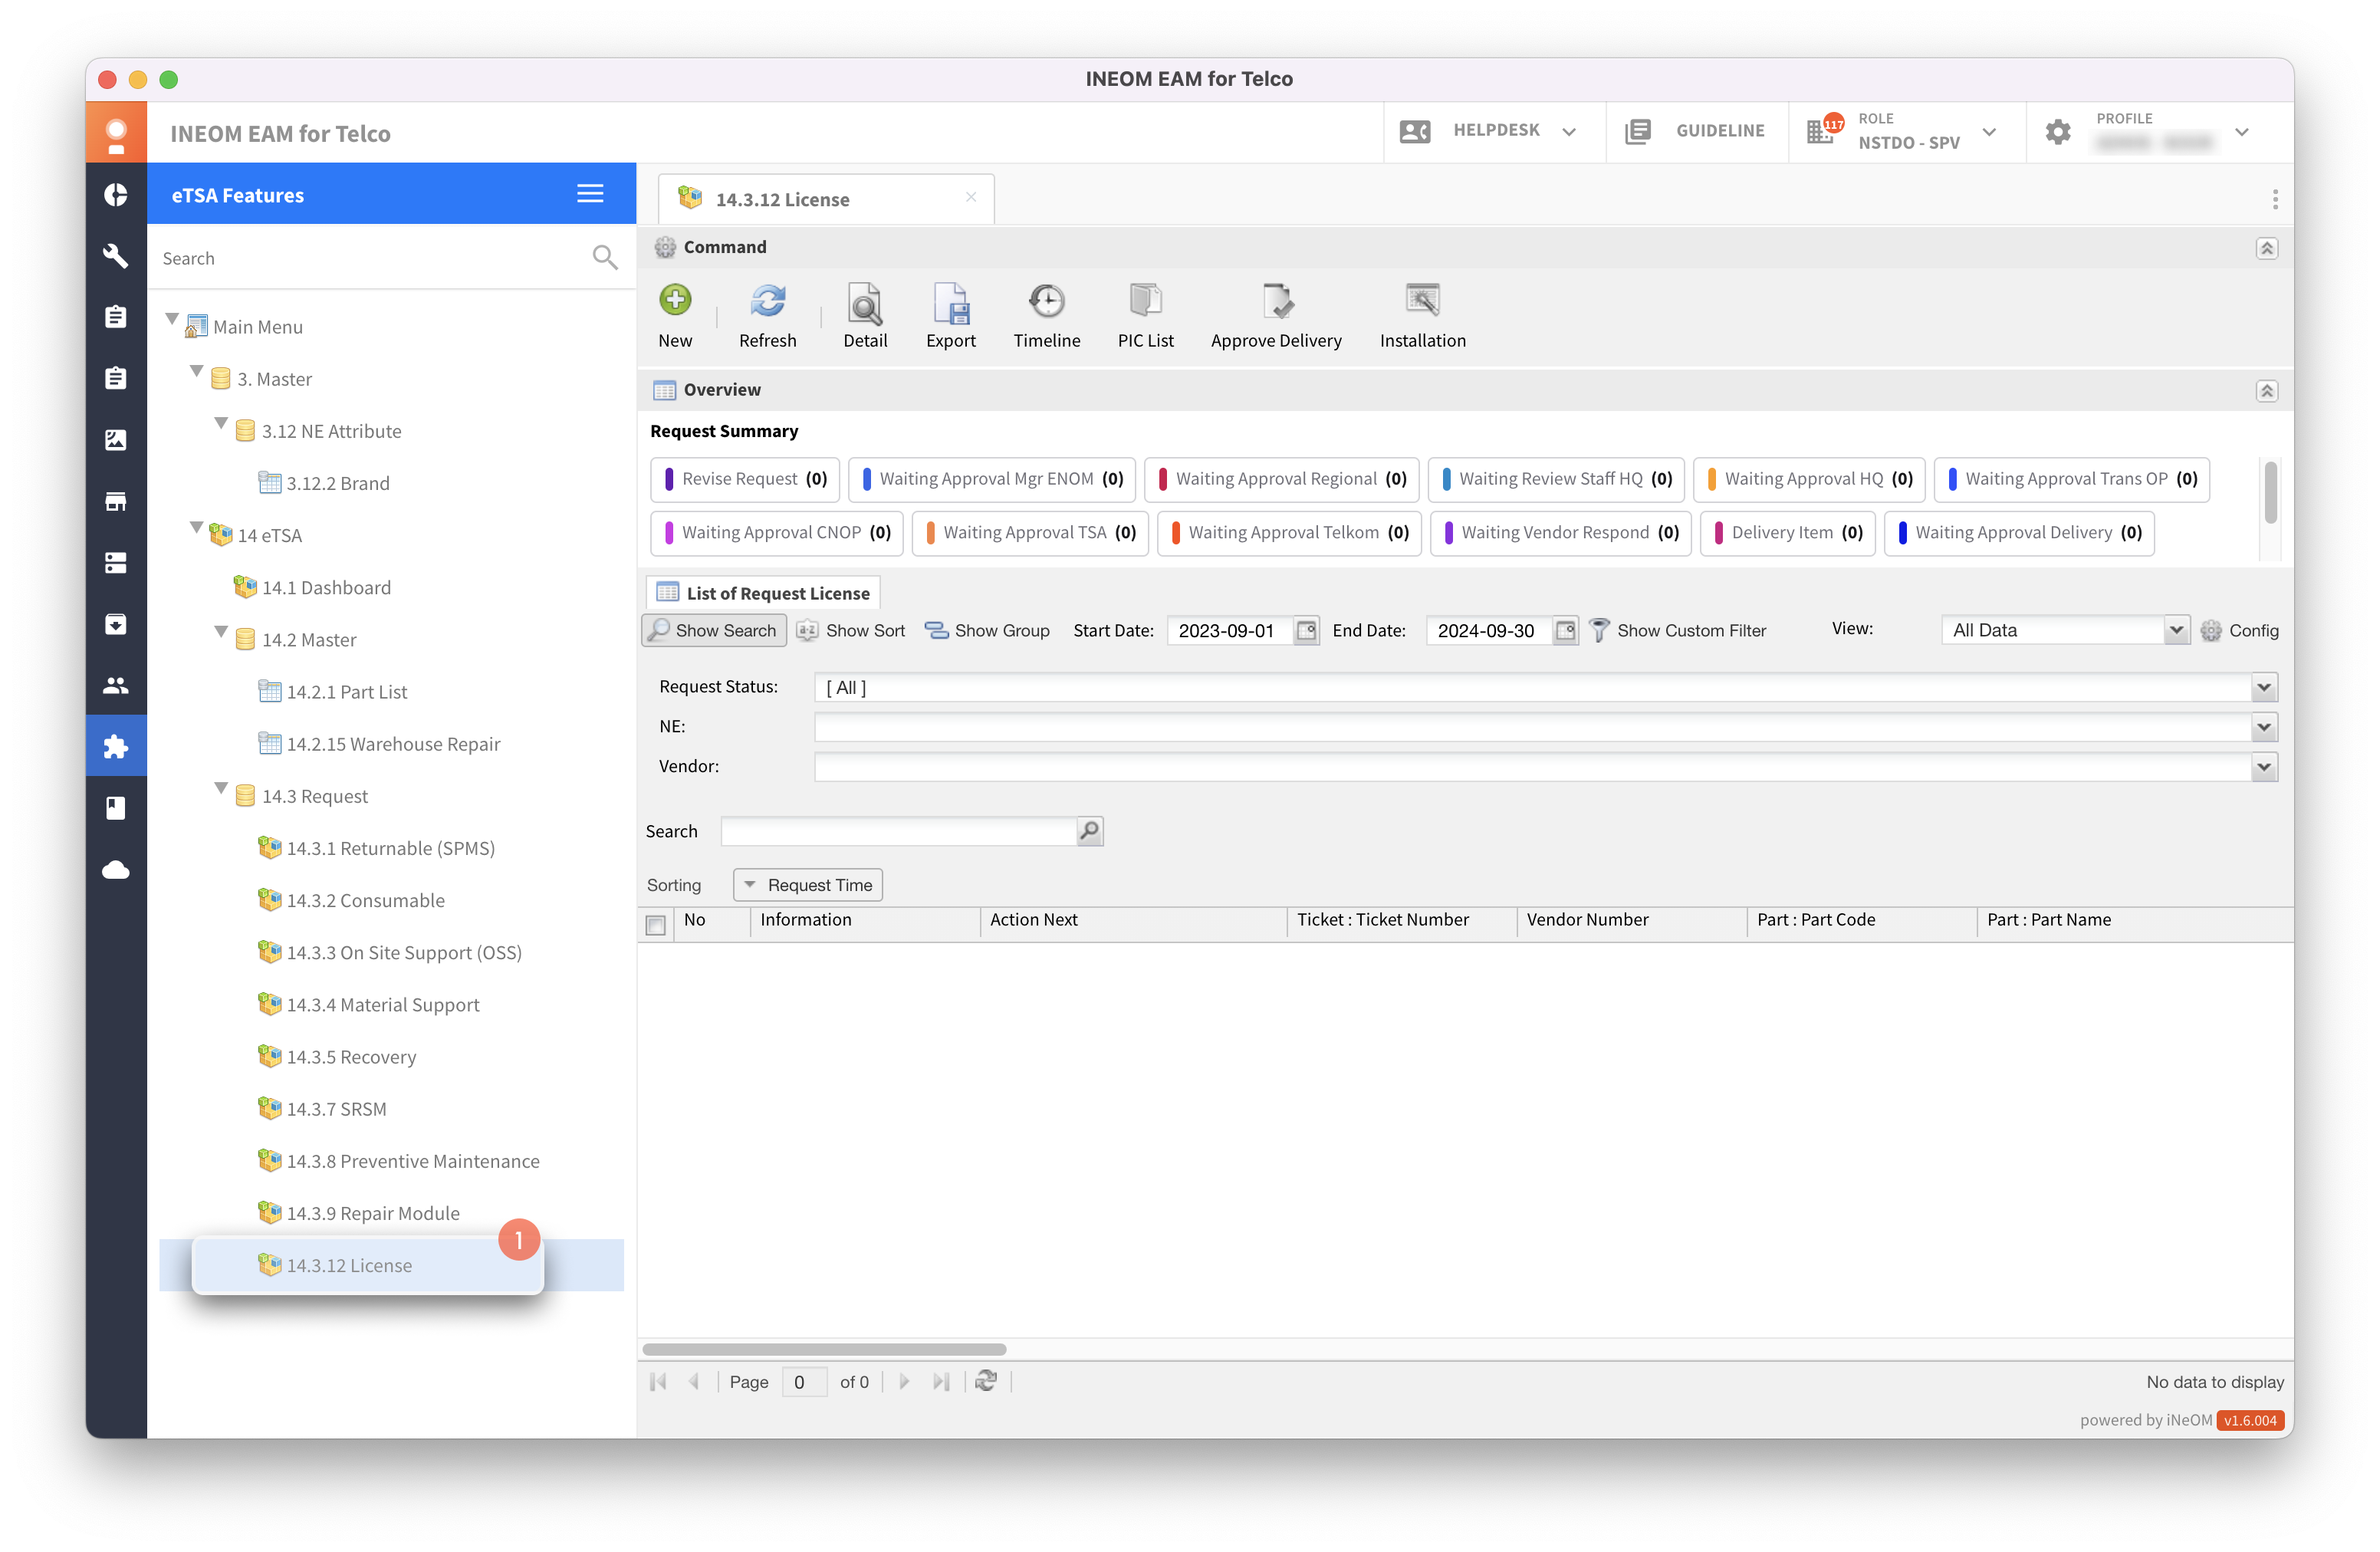Open the Vendor dropdown arrow

point(2264,767)
